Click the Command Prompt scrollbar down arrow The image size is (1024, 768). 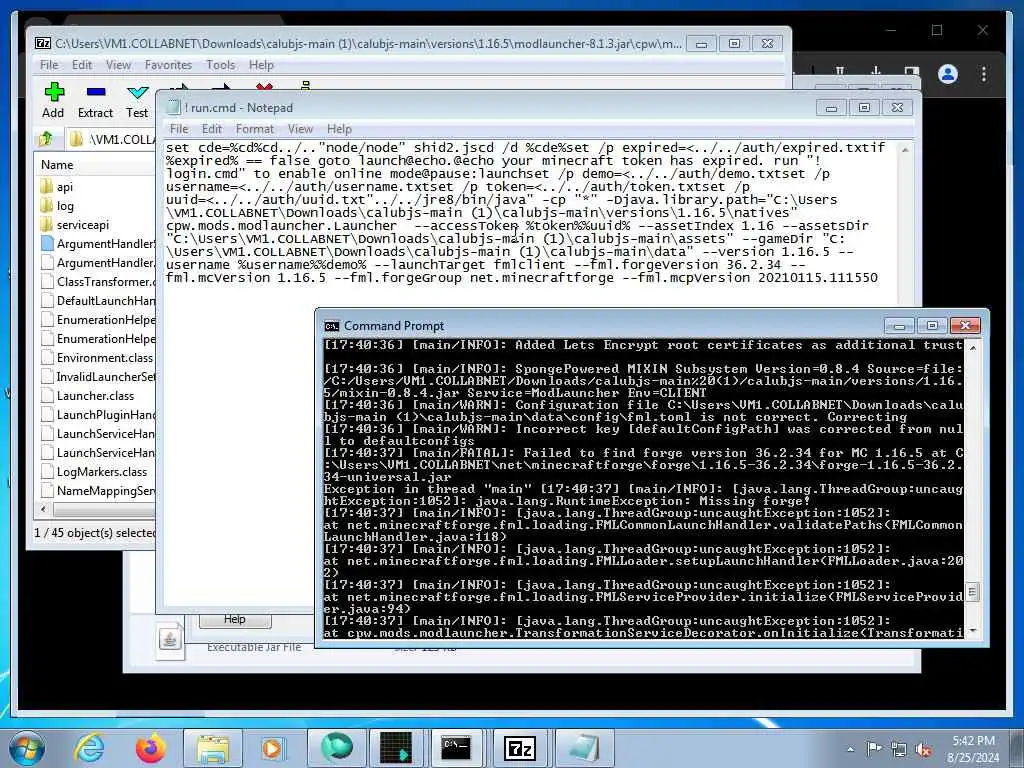tap(972, 631)
